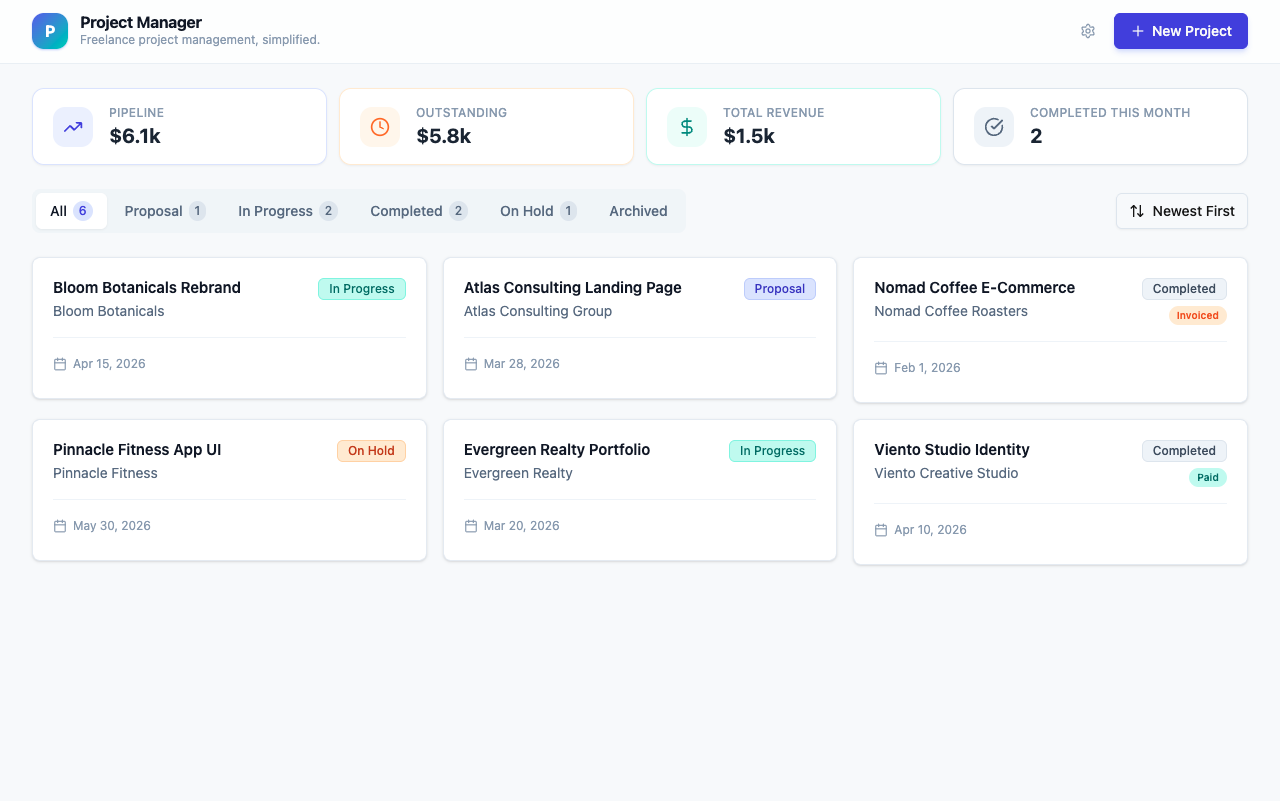The width and height of the screenshot is (1280, 801).
Task: Click the Atlas Consulting Group client name
Action: (x=538, y=311)
